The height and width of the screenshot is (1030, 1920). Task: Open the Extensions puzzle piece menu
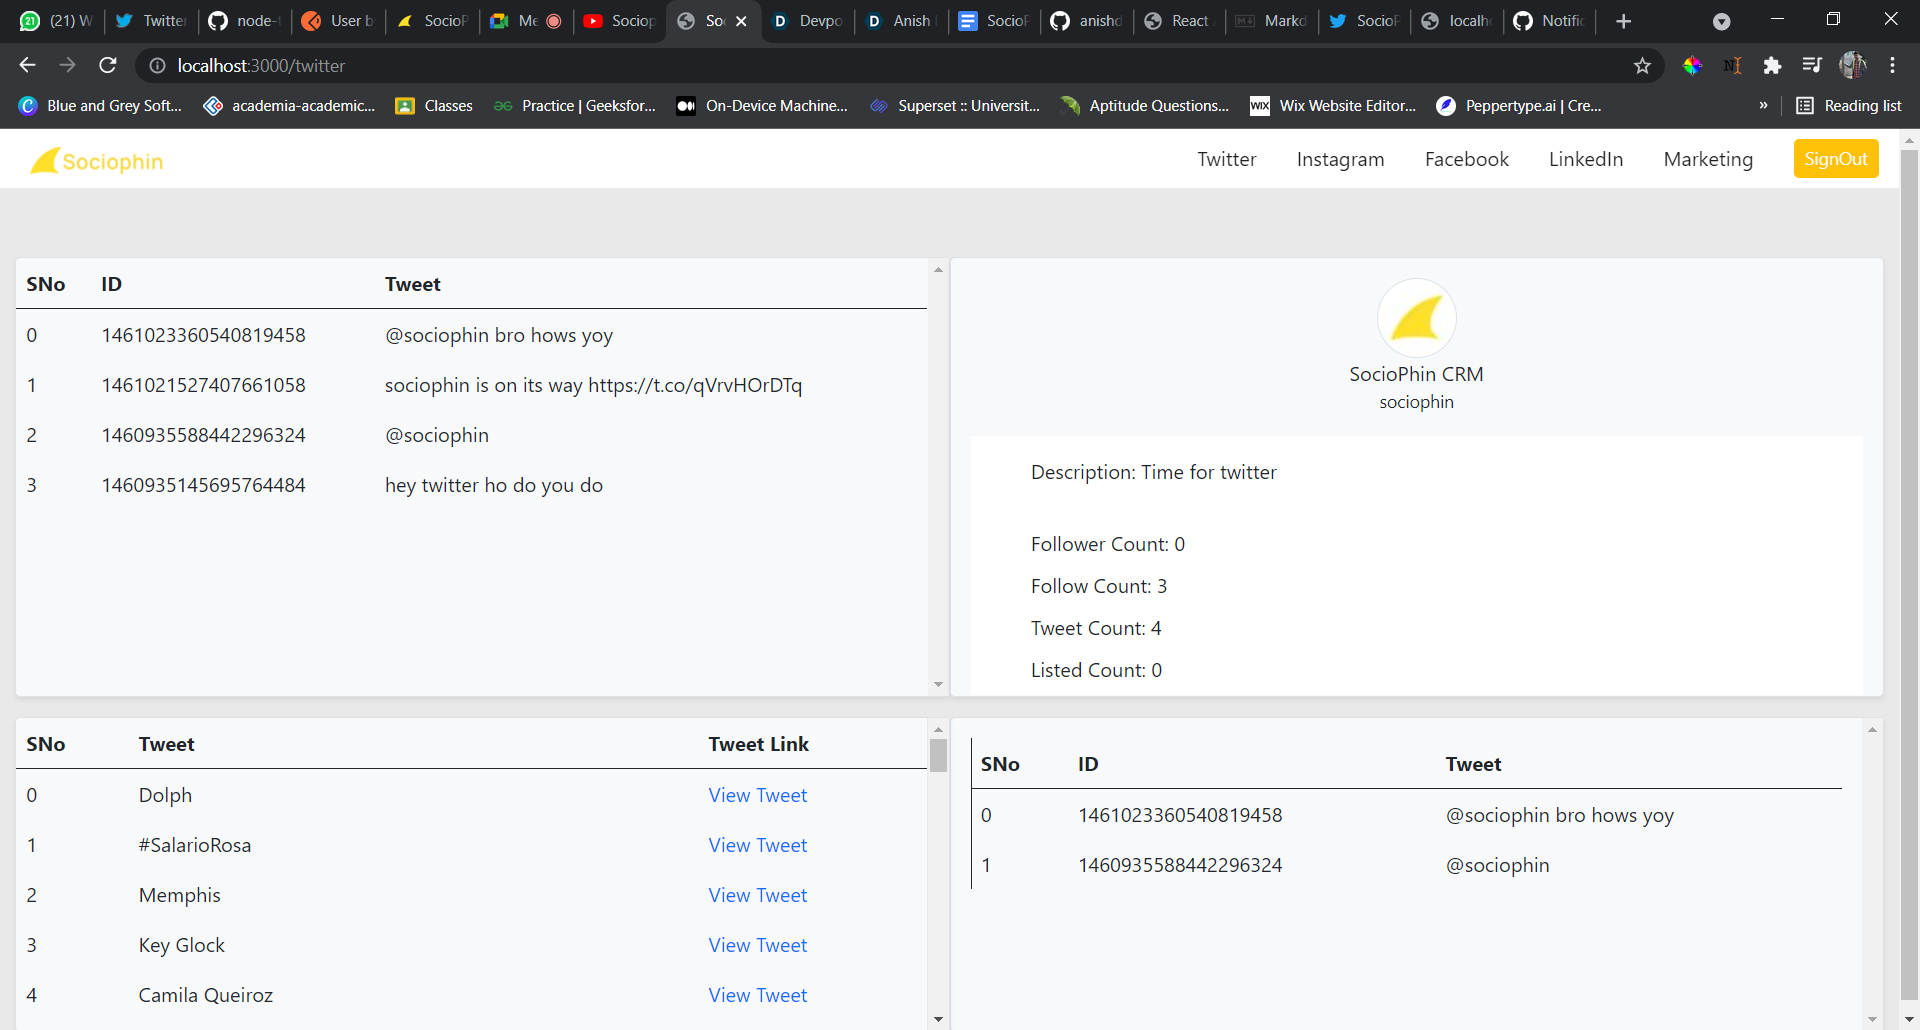click(x=1772, y=65)
